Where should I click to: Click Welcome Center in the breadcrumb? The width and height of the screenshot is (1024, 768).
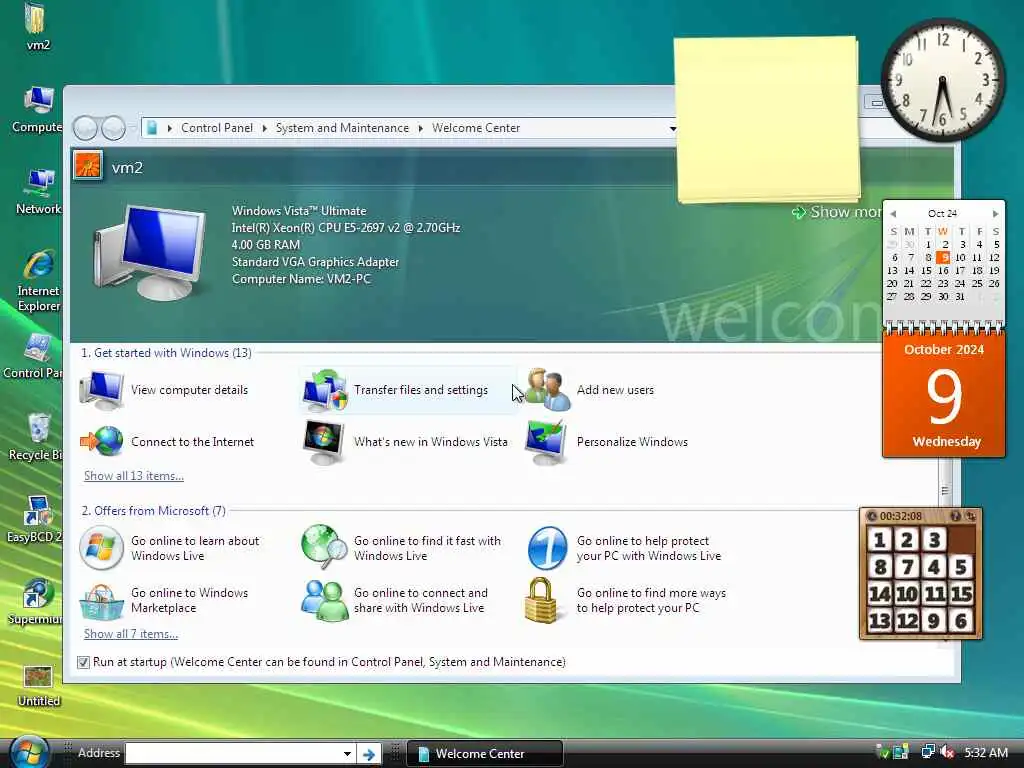point(476,128)
